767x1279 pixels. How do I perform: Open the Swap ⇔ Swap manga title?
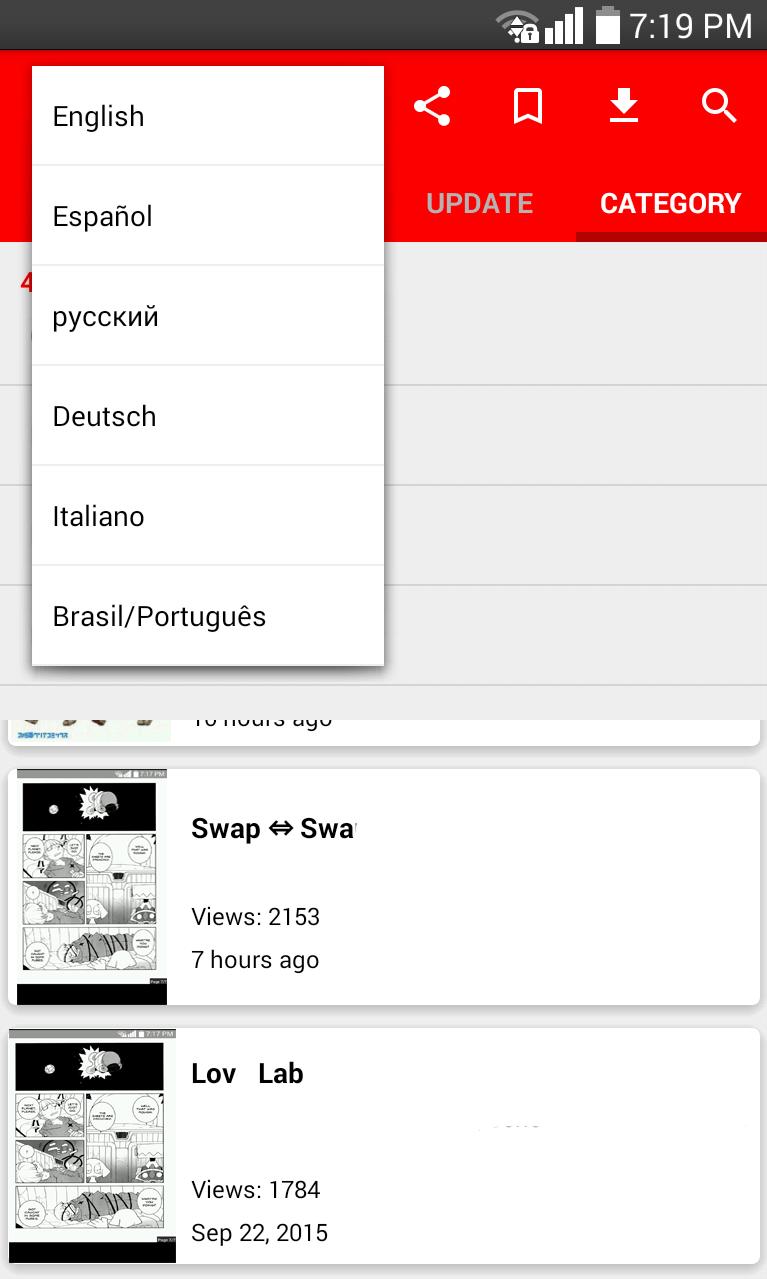click(273, 829)
